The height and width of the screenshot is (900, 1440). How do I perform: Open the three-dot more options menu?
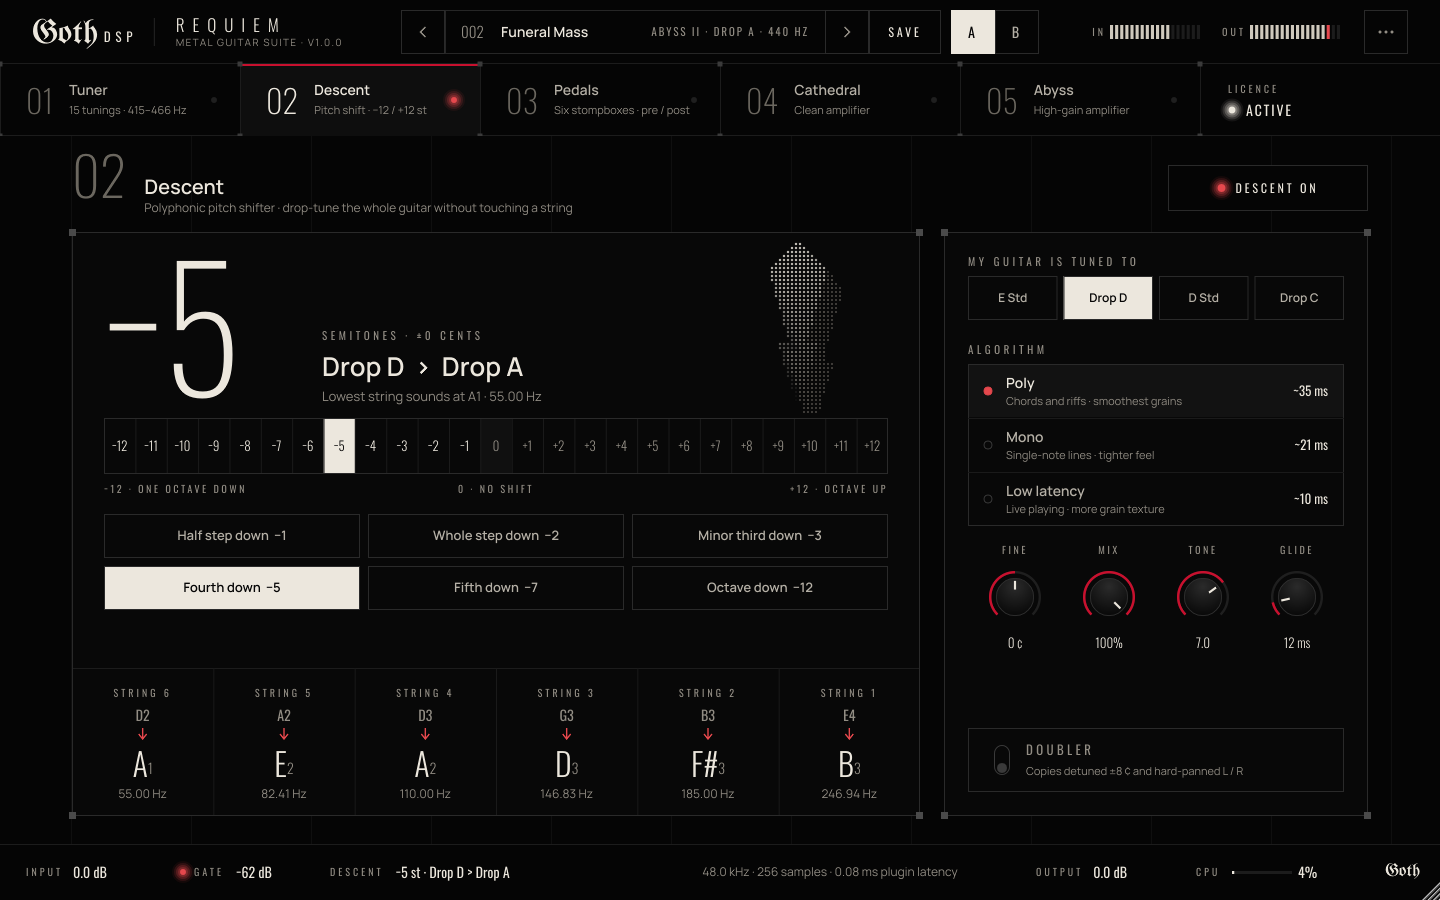[1386, 32]
